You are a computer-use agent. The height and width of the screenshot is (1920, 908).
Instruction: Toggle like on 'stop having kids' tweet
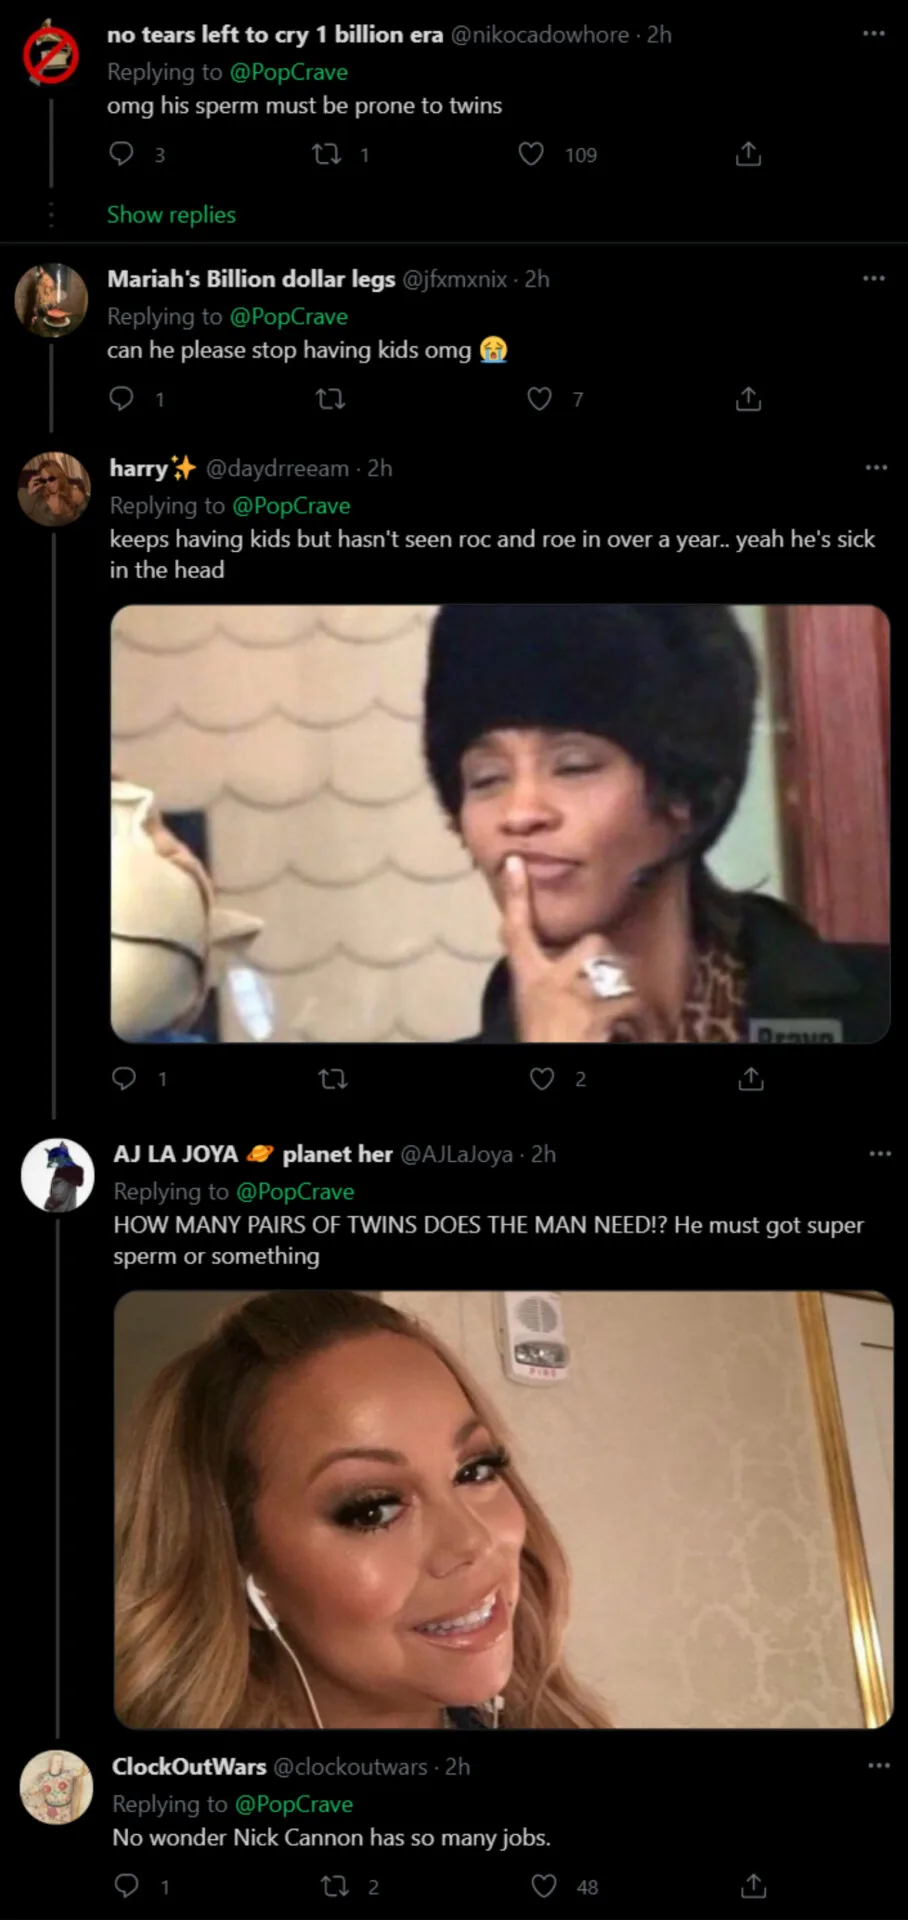(540, 399)
